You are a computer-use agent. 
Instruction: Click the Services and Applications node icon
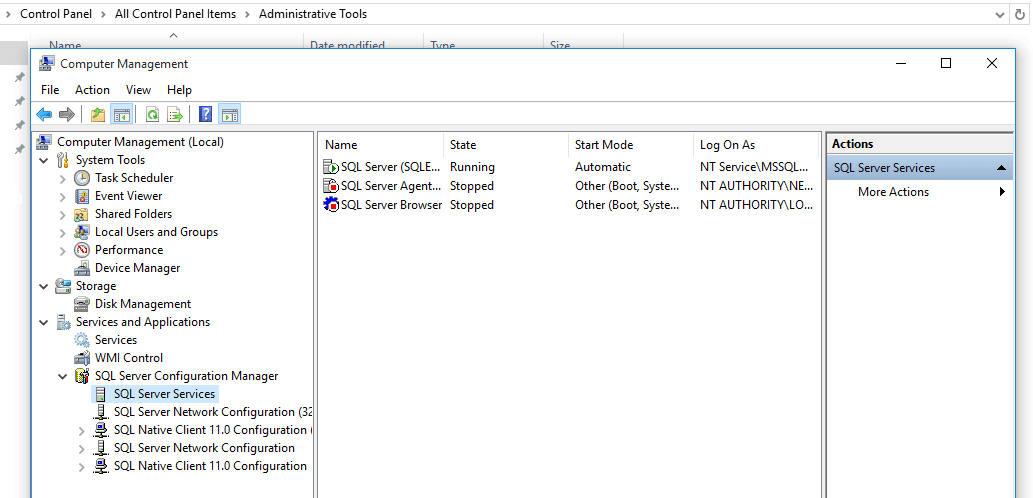(63, 322)
